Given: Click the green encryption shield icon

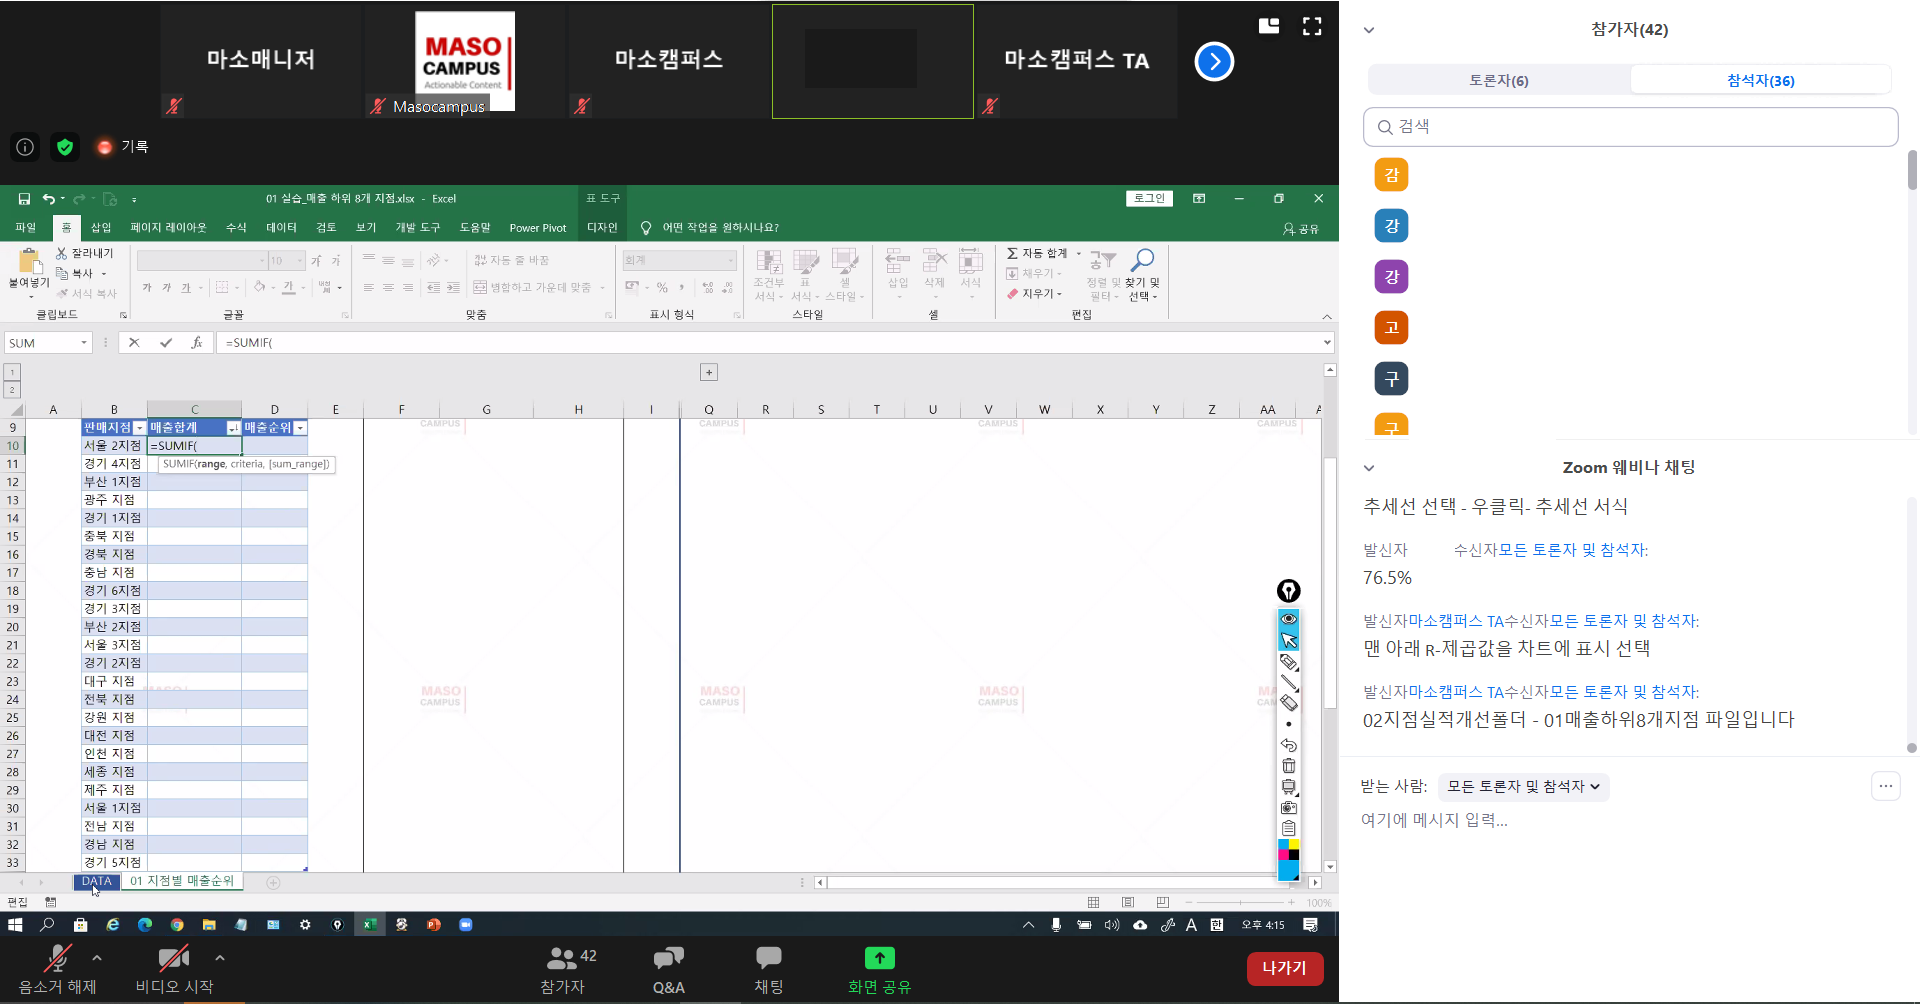Looking at the screenshot, I should 65,147.
